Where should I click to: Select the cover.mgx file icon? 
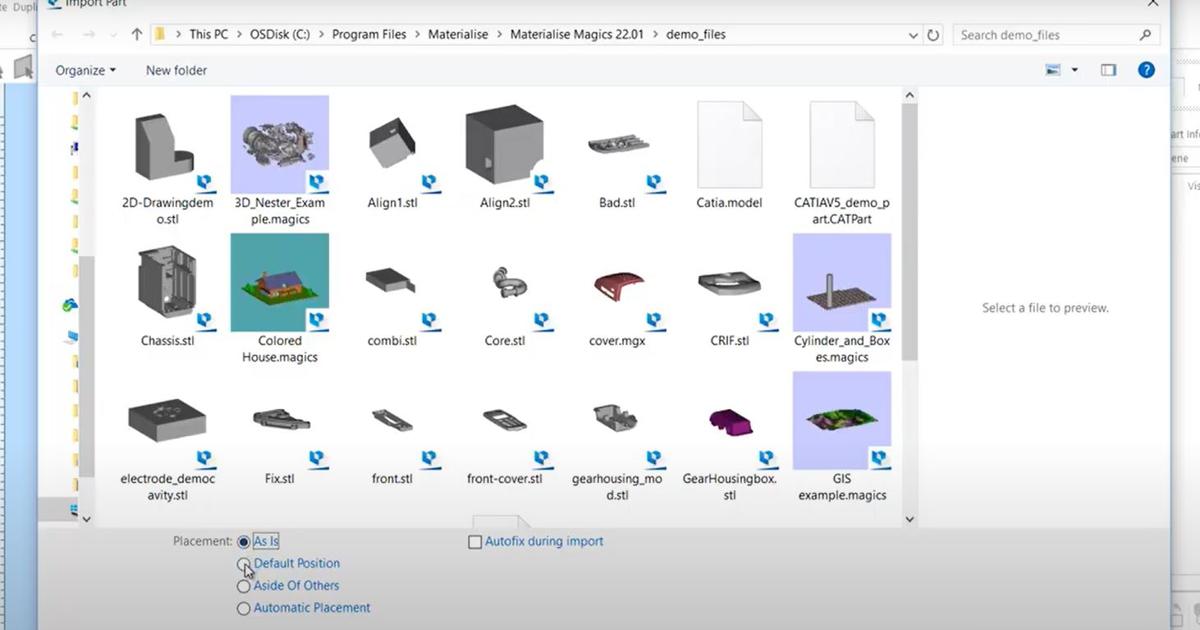(617, 285)
